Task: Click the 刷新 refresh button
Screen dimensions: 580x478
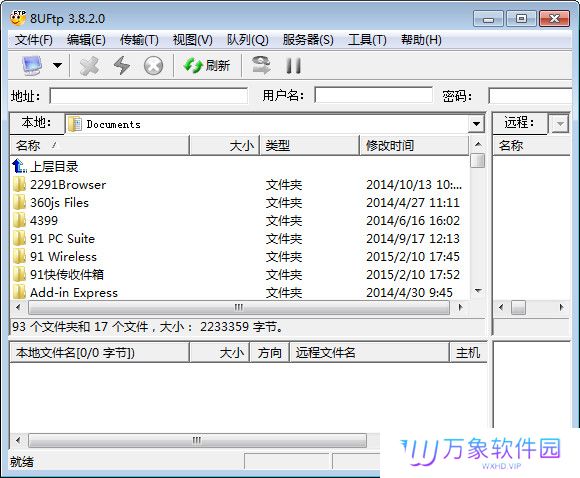Action: (207, 66)
